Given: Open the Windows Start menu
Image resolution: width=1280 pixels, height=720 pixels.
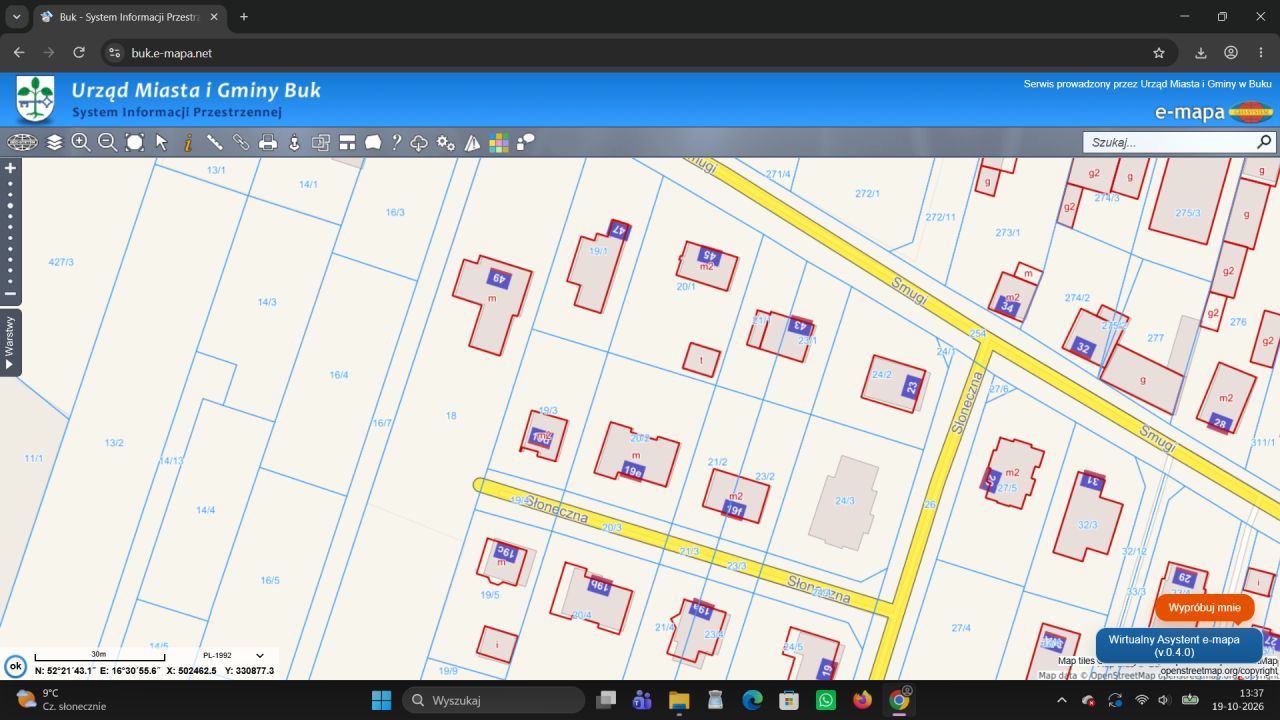Looking at the screenshot, I should (x=382, y=700).
